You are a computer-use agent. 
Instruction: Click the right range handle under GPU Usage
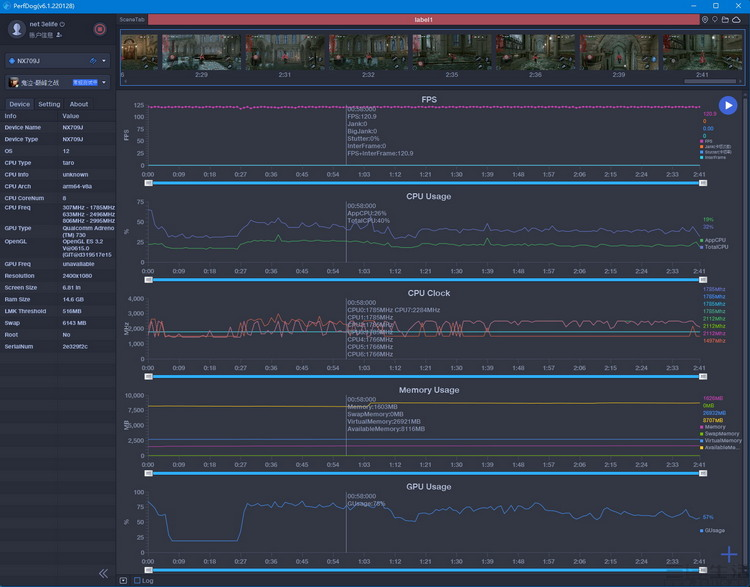click(703, 570)
